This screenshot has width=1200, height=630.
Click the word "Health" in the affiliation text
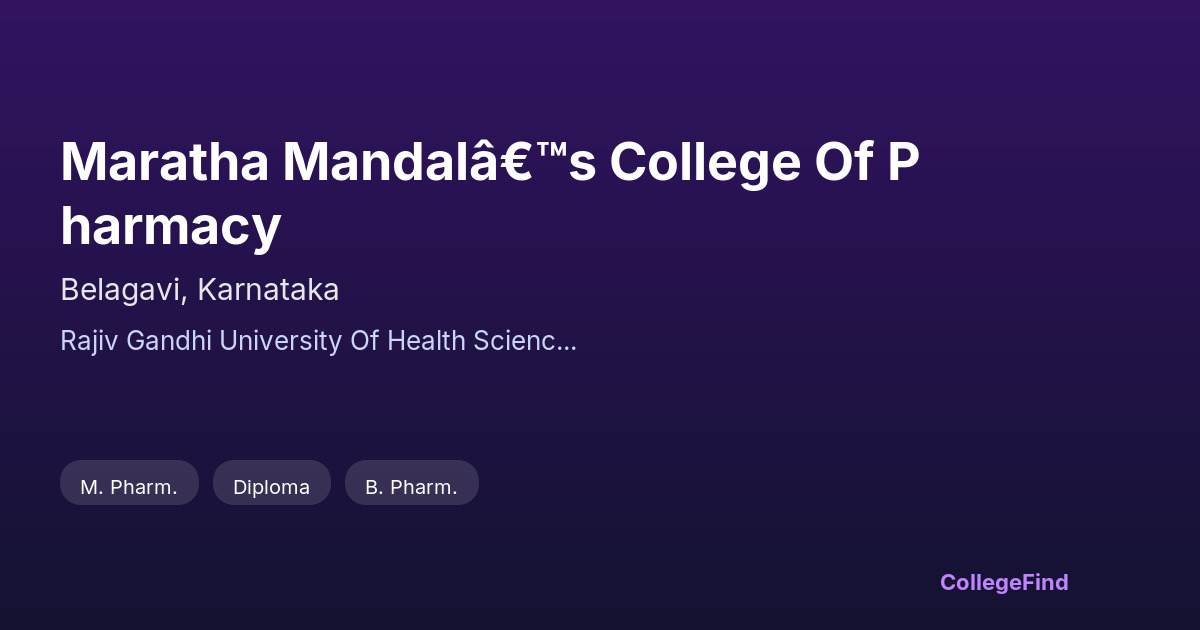426,341
